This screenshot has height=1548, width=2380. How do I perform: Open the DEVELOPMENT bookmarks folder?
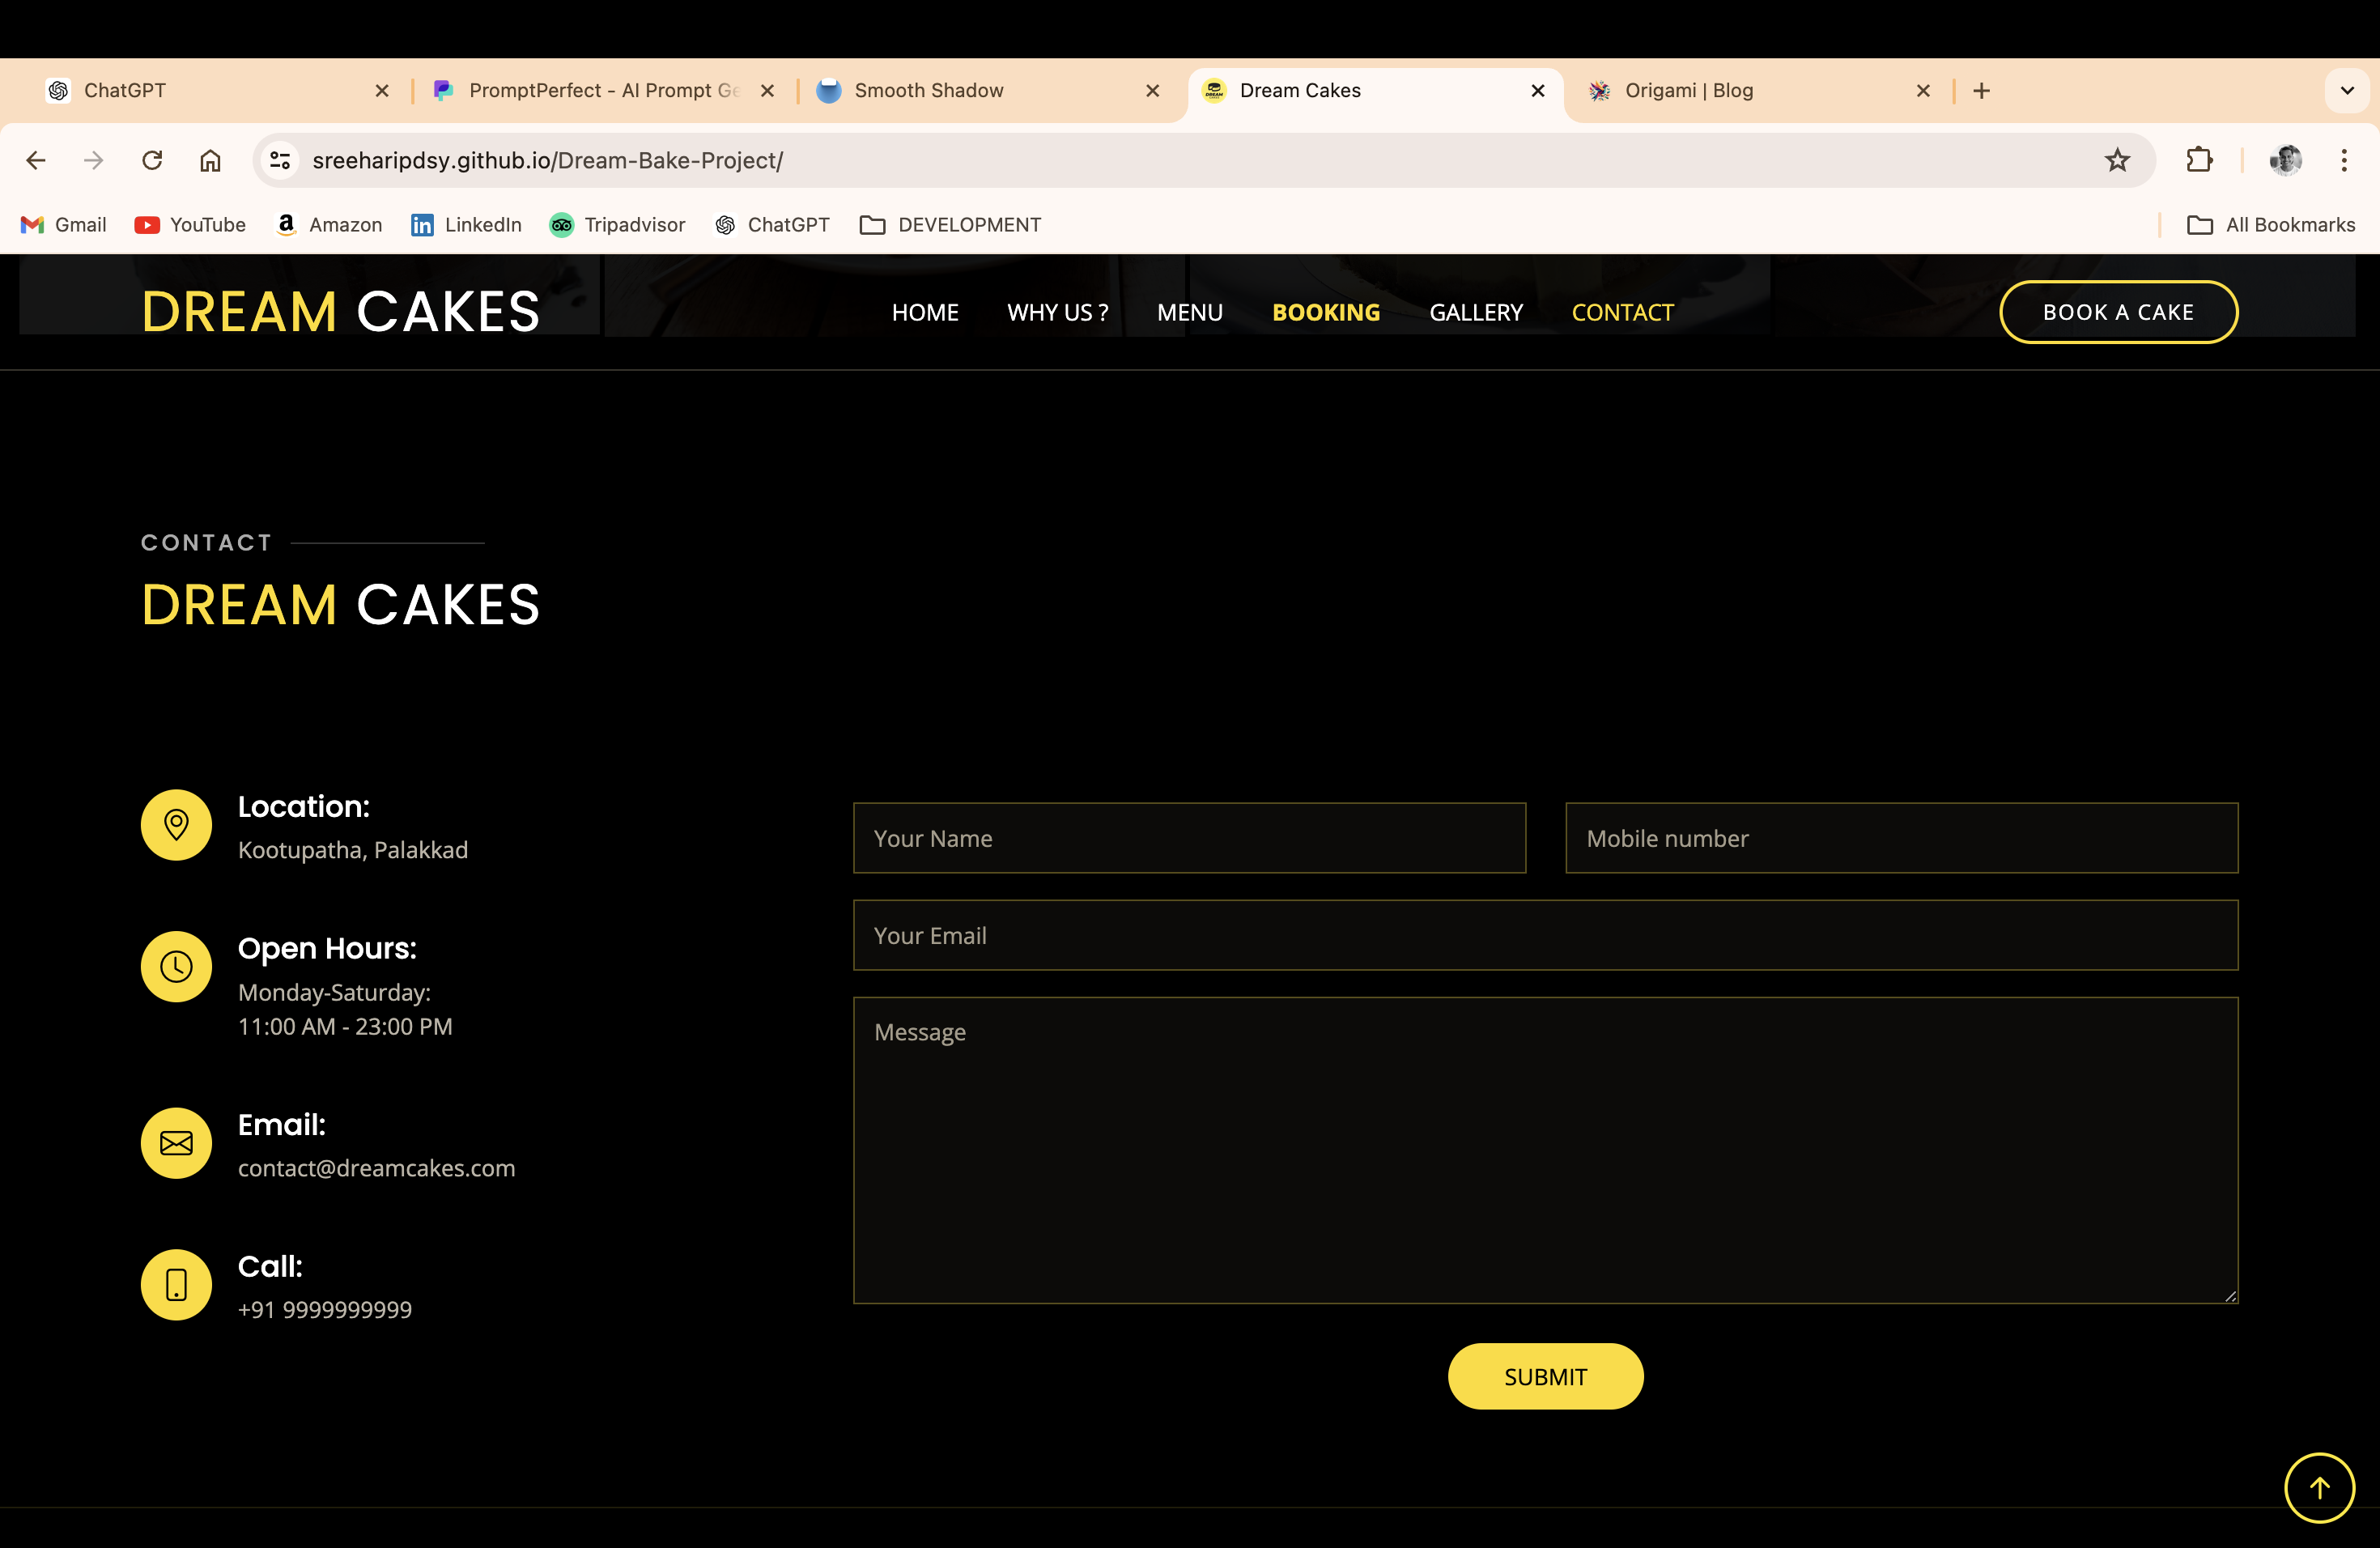950,225
